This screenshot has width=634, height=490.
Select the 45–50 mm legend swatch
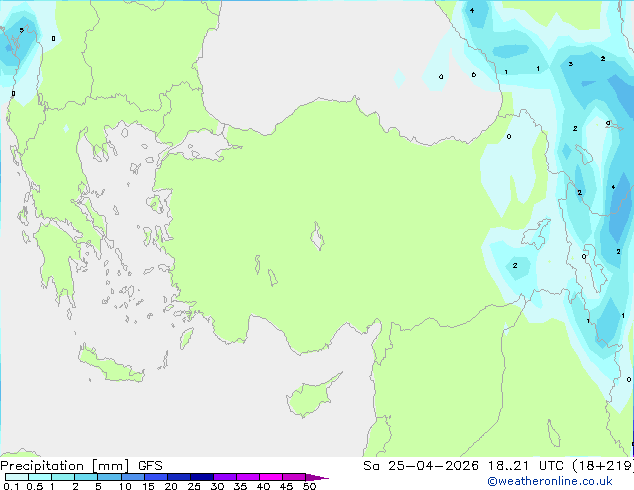(294, 477)
